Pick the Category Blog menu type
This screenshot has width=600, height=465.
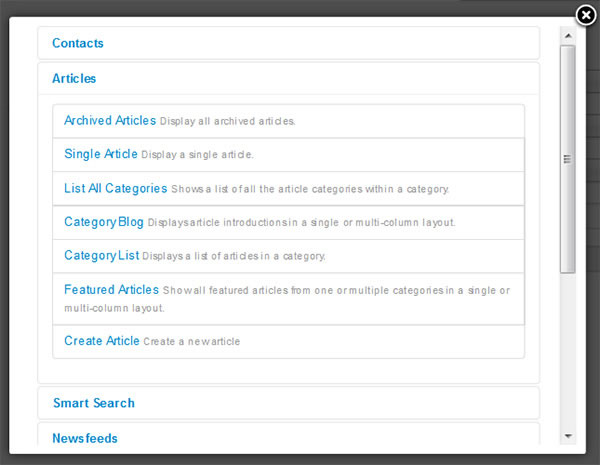pos(104,222)
